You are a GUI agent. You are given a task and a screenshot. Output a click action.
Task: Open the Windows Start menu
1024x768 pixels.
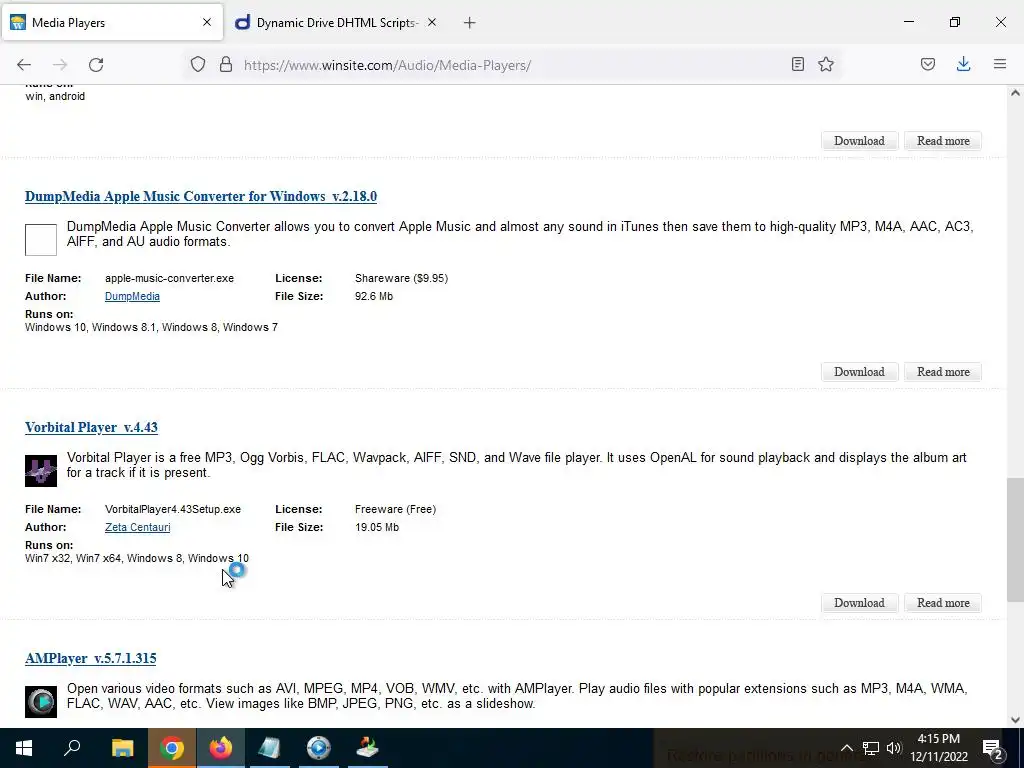[24, 748]
